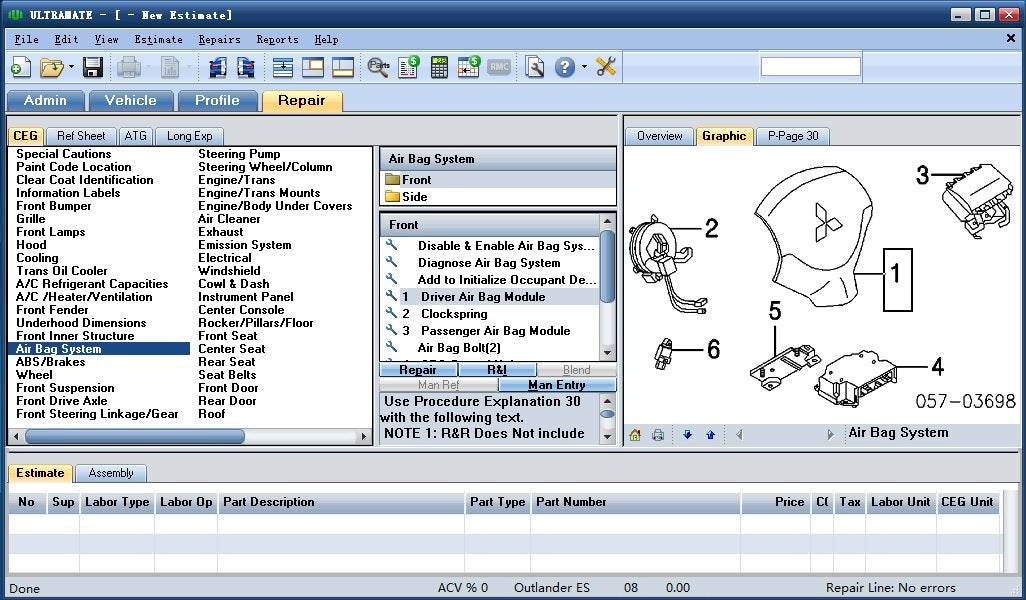Click the horizontal pane layout icon
Image resolution: width=1026 pixels, height=600 pixels.
pos(343,67)
